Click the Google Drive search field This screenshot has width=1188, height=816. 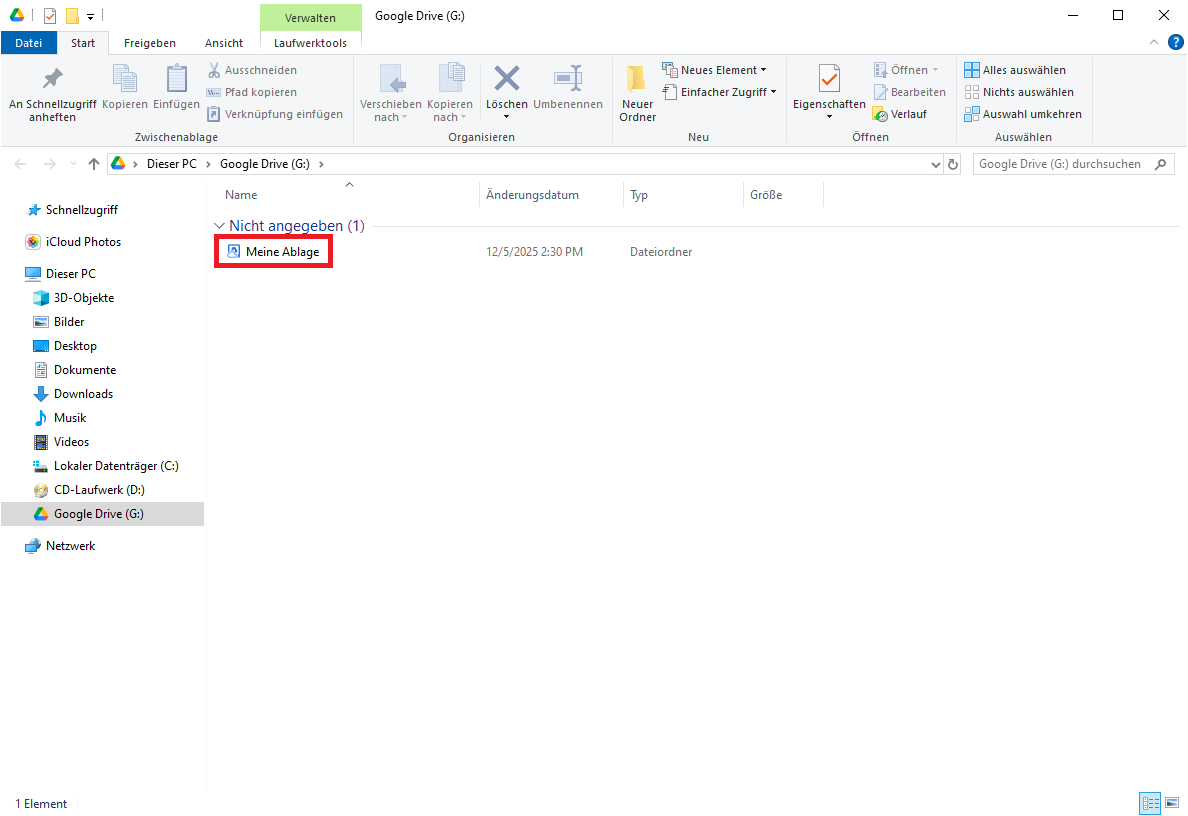point(1060,164)
